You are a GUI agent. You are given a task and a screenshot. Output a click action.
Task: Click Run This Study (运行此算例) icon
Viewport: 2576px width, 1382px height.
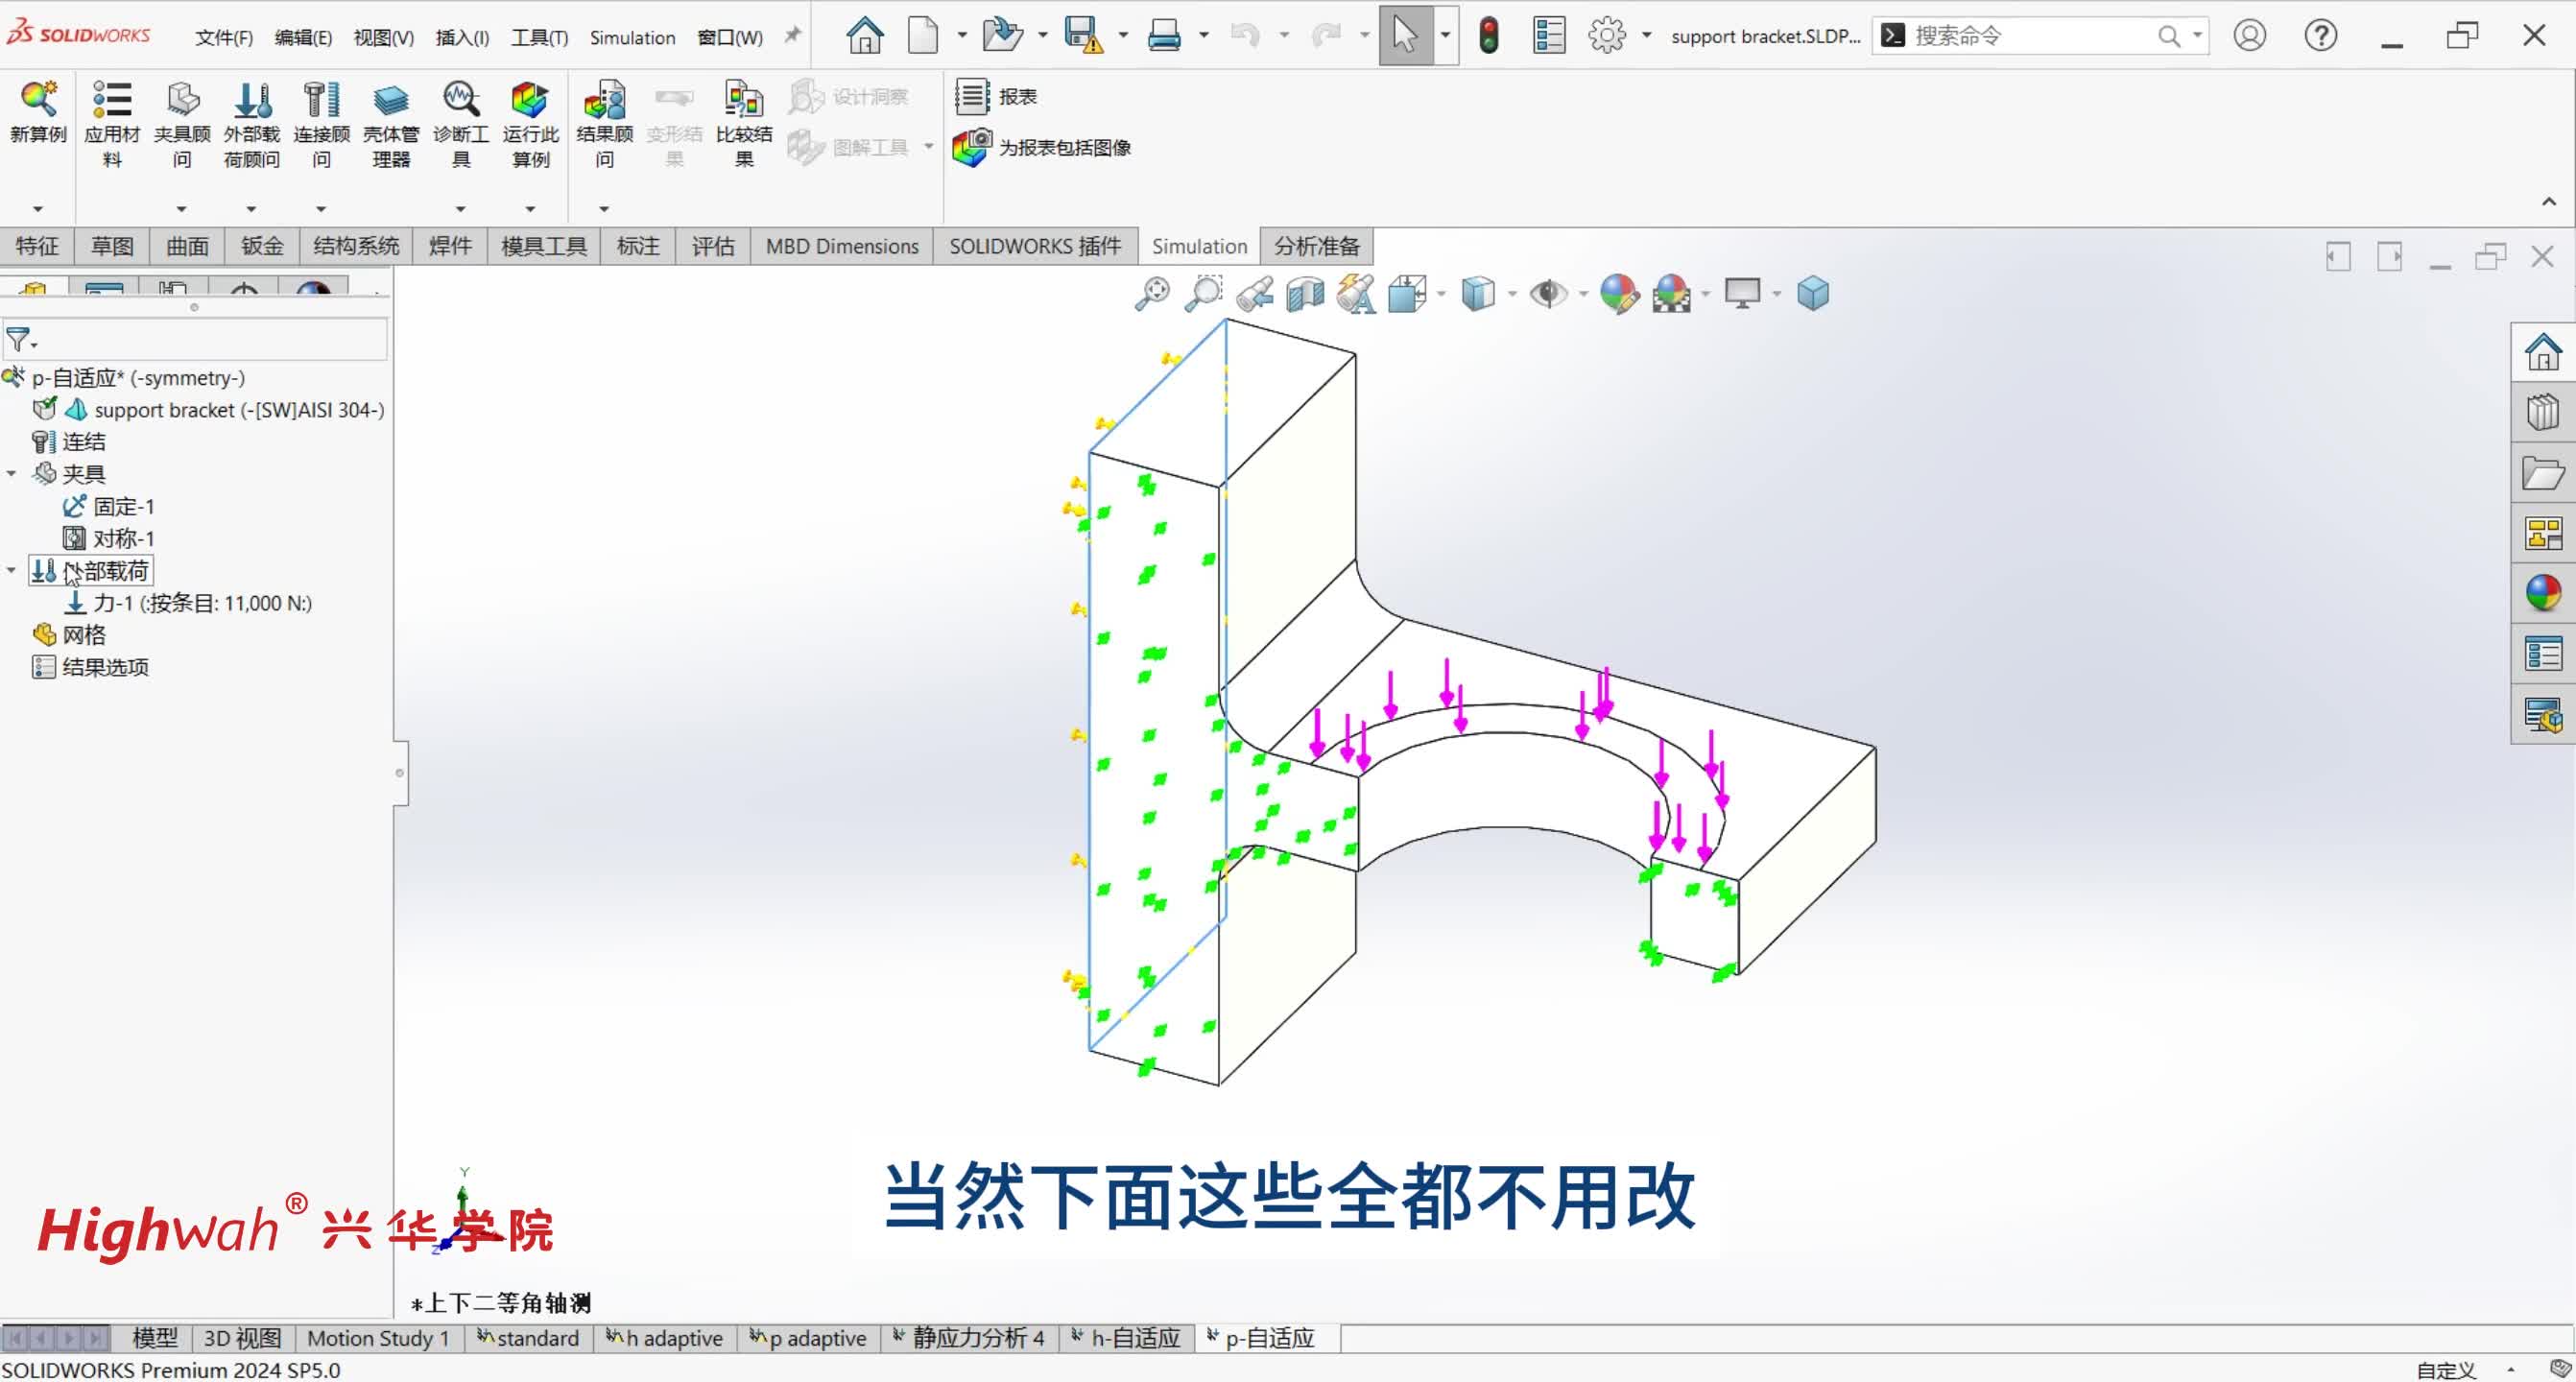click(529, 100)
